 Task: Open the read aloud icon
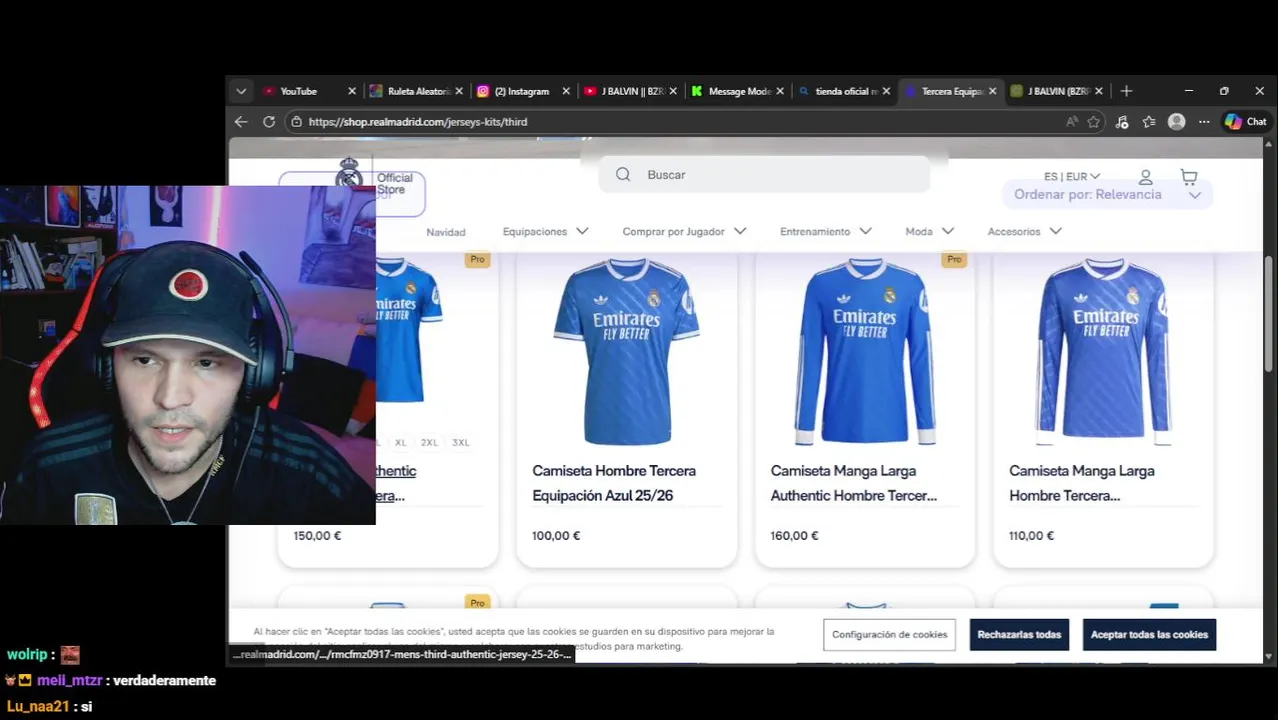coord(1072,122)
